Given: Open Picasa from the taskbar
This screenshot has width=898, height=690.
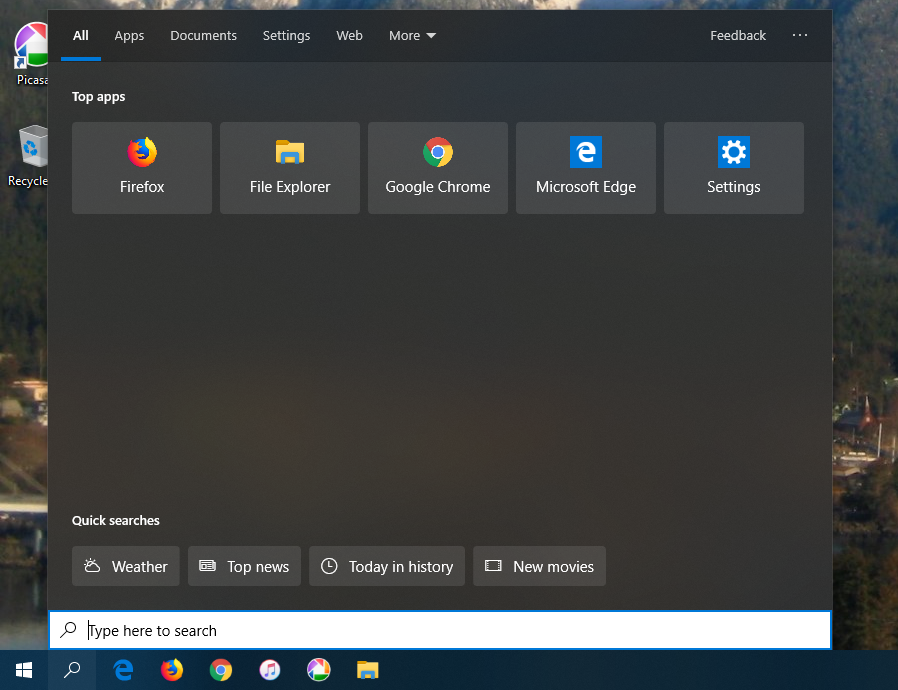Looking at the screenshot, I should click(318, 670).
